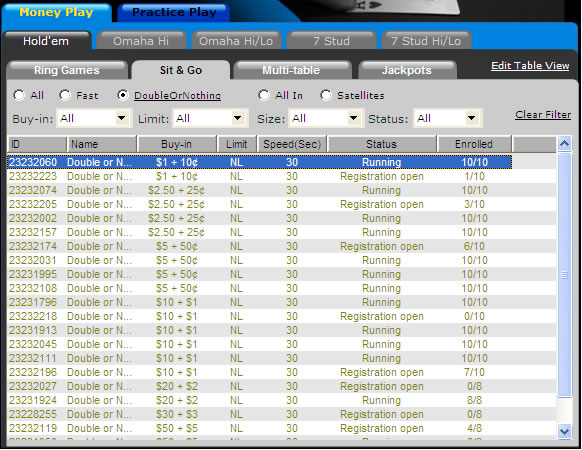Screen dimensions: 582x450
Task: Click the vertical scrollbar thumb
Action: pyautogui.click(x=565, y=275)
